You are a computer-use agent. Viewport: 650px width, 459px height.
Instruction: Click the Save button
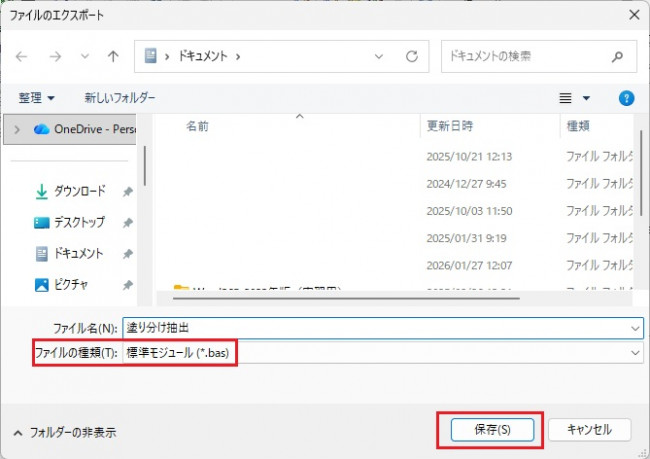click(x=490, y=429)
